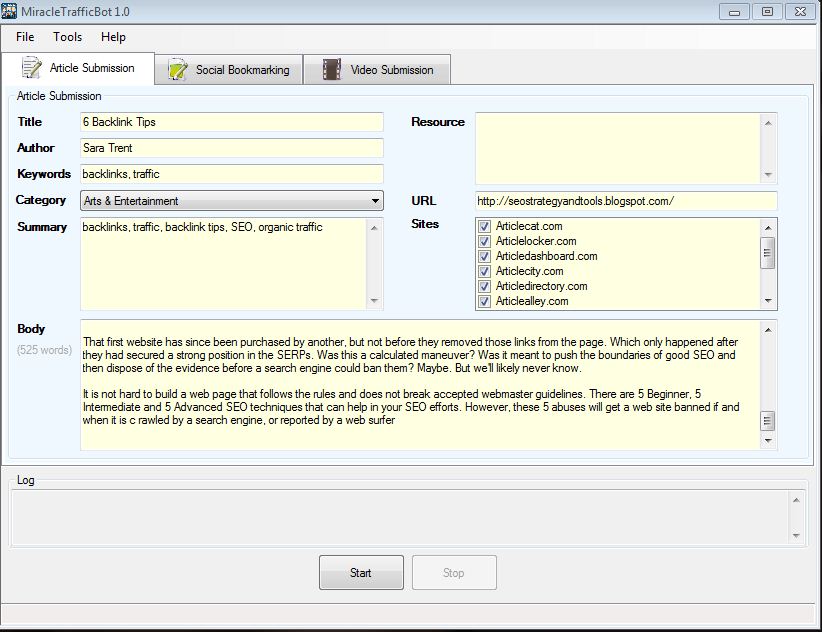Close the MiracleTrafficBot window

pos(800,12)
